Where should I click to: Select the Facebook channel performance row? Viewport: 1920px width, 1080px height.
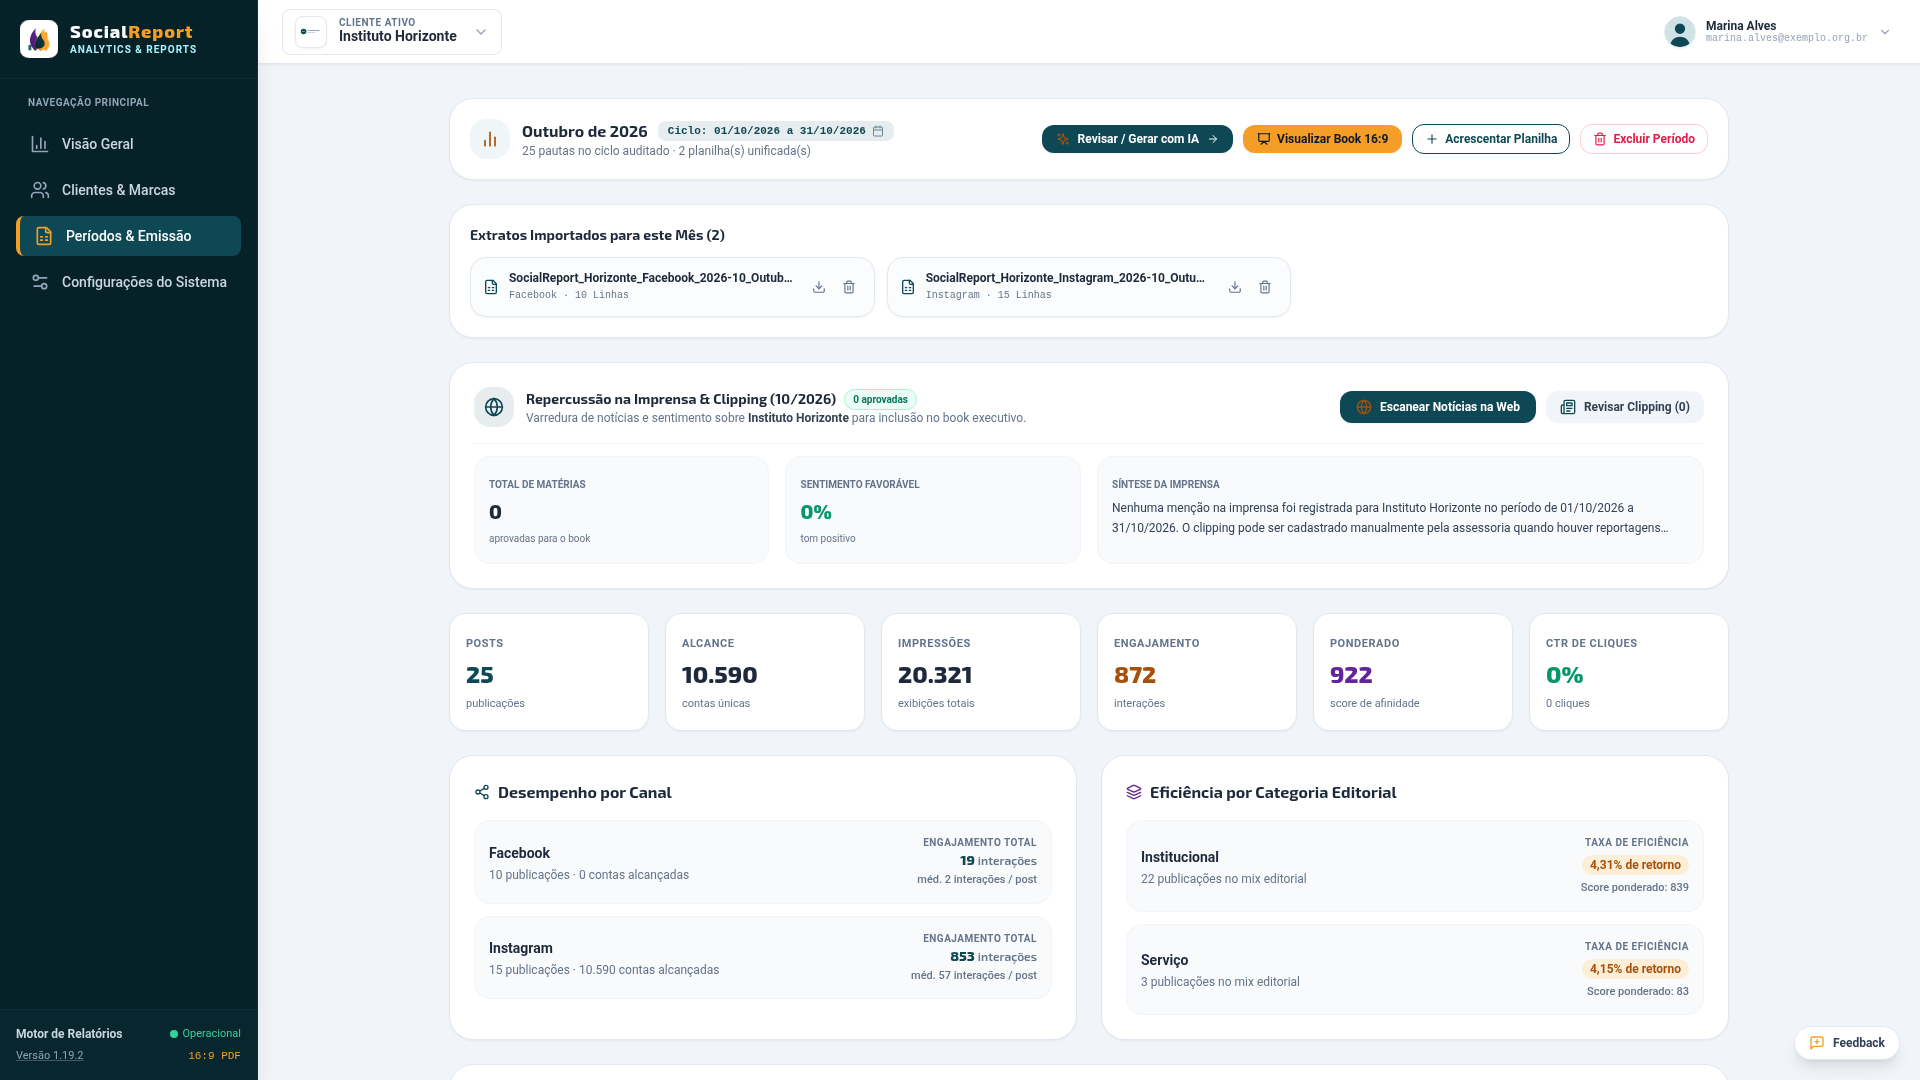763,862
